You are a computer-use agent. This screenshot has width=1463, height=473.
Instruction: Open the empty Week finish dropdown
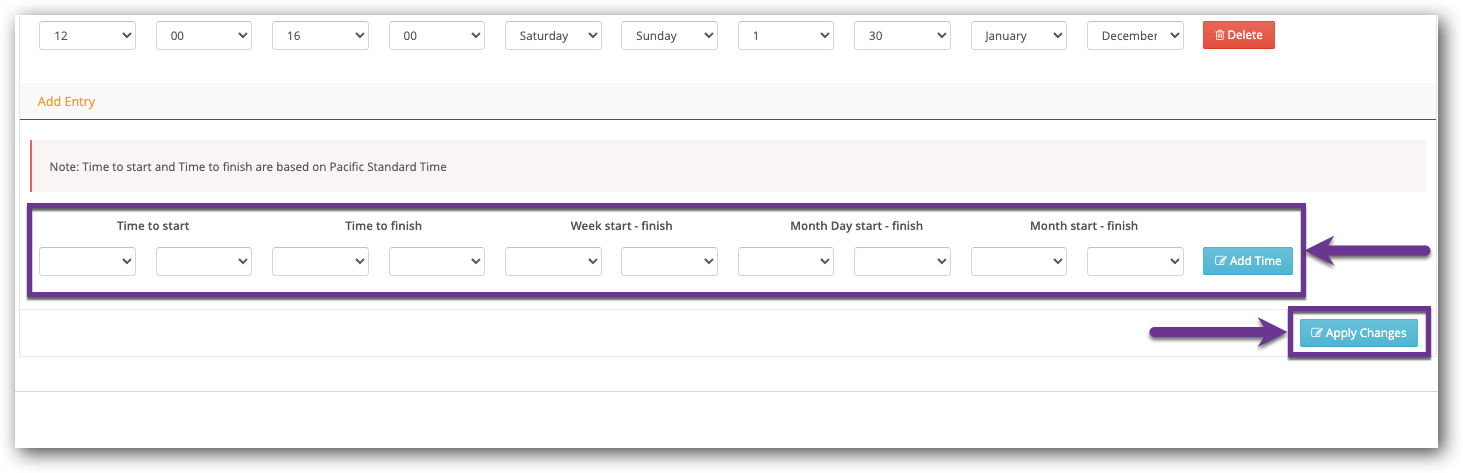click(669, 261)
